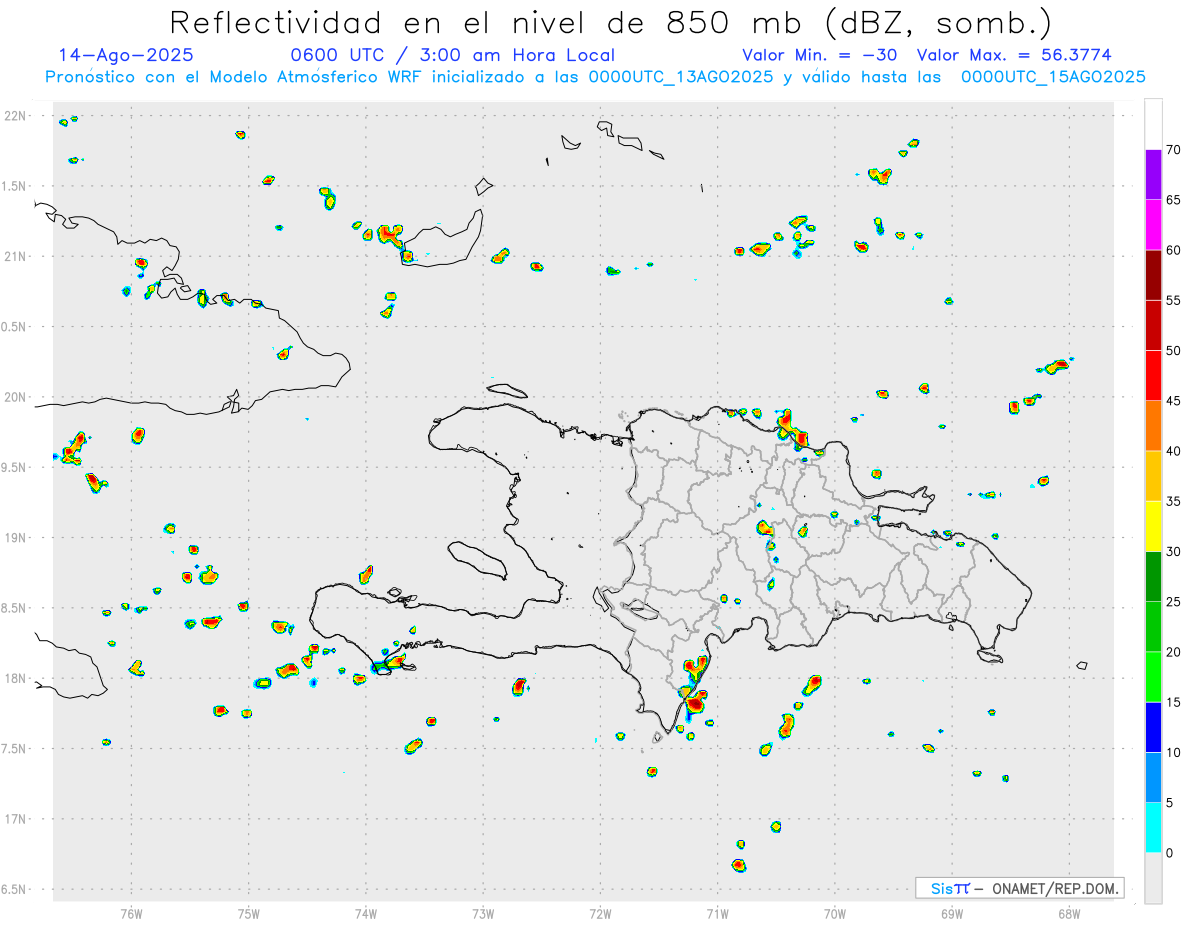Select the orange 40–45 dBZ color band
1200x927 pixels.
[x=1154, y=426]
